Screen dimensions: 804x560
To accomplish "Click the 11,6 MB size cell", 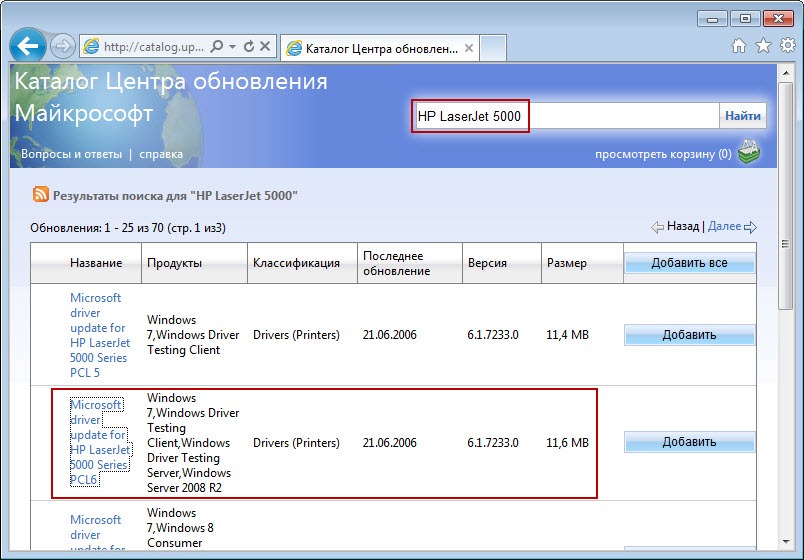I will [x=568, y=442].
